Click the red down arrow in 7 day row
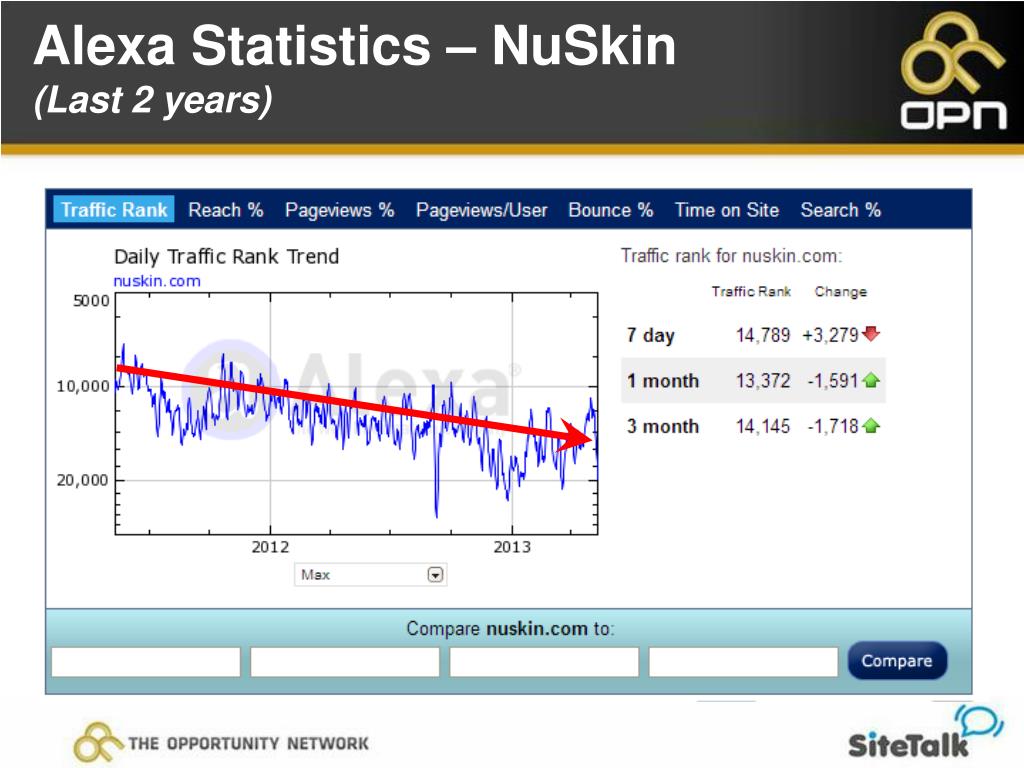This screenshot has height=768, width=1024. point(871,334)
